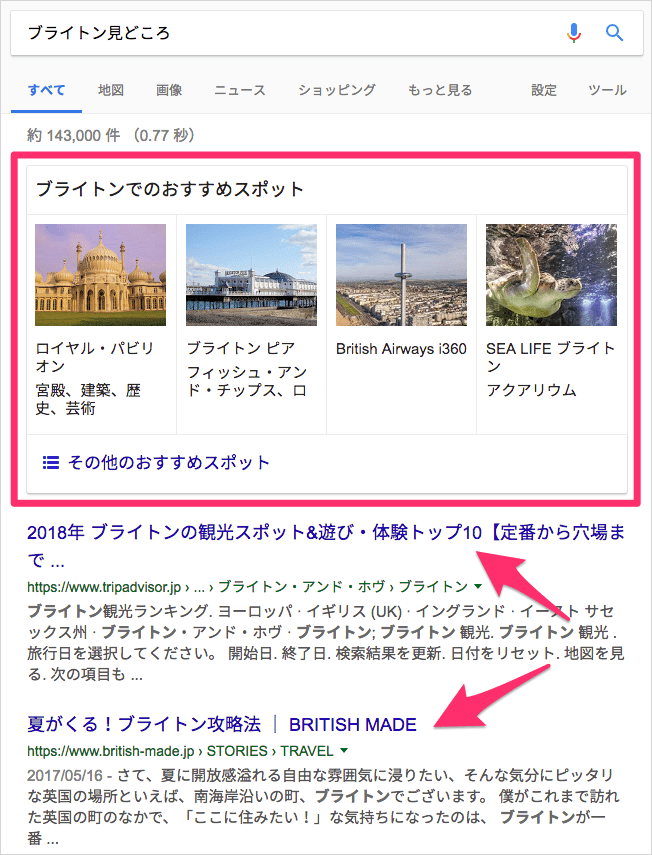Open その他のおすすめスポット link

pos(169,463)
